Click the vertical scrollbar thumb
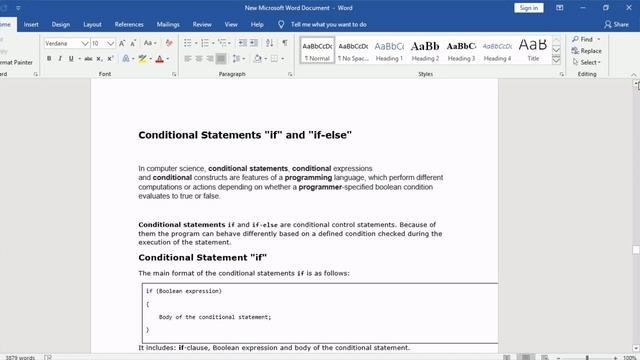The height and width of the screenshot is (360, 640). coord(636,250)
